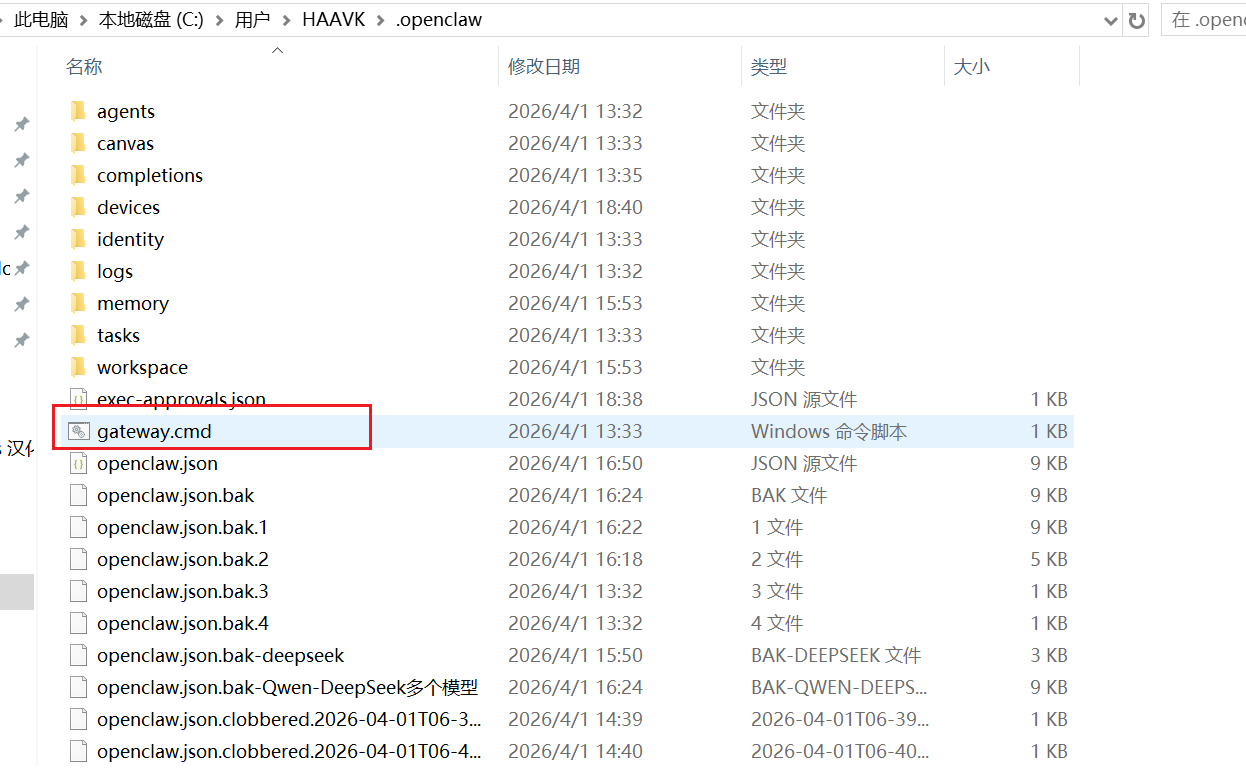The image size is (1246, 769).
Task: Select the devices folder icon
Action: [x=78, y=207]
